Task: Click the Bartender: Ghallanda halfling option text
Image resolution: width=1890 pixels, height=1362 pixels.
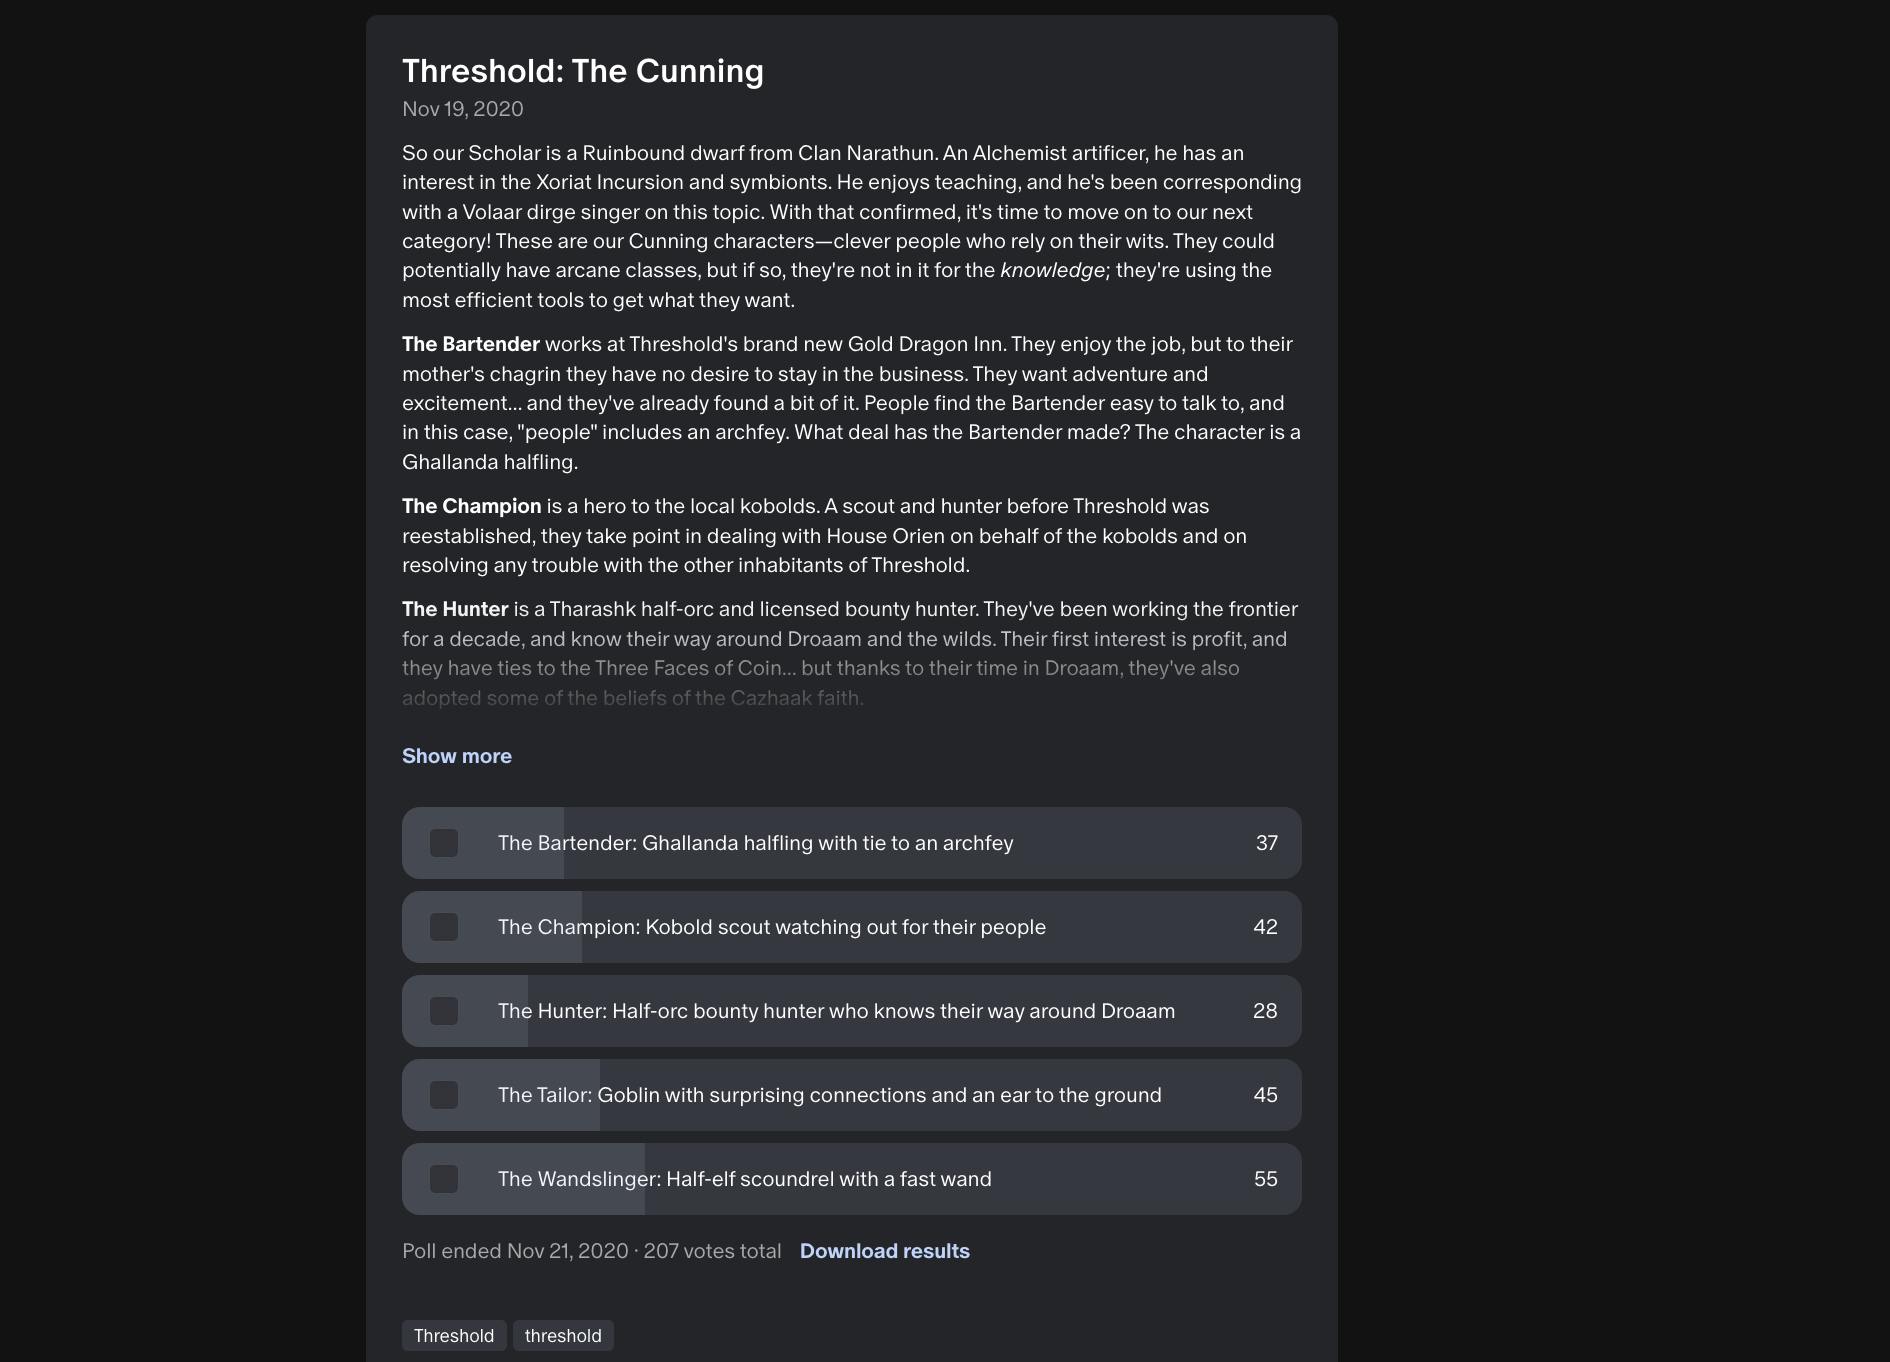Action: [755, 843]
